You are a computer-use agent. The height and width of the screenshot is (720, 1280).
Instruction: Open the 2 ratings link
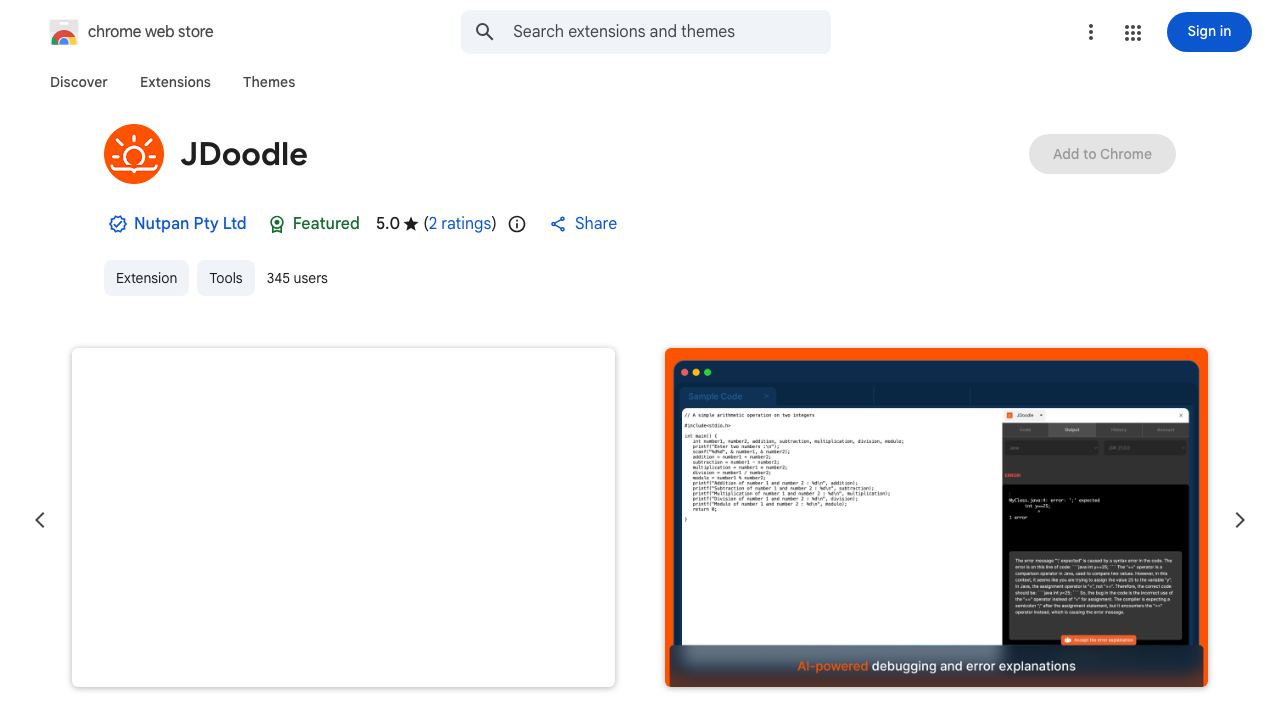point(460,223)
